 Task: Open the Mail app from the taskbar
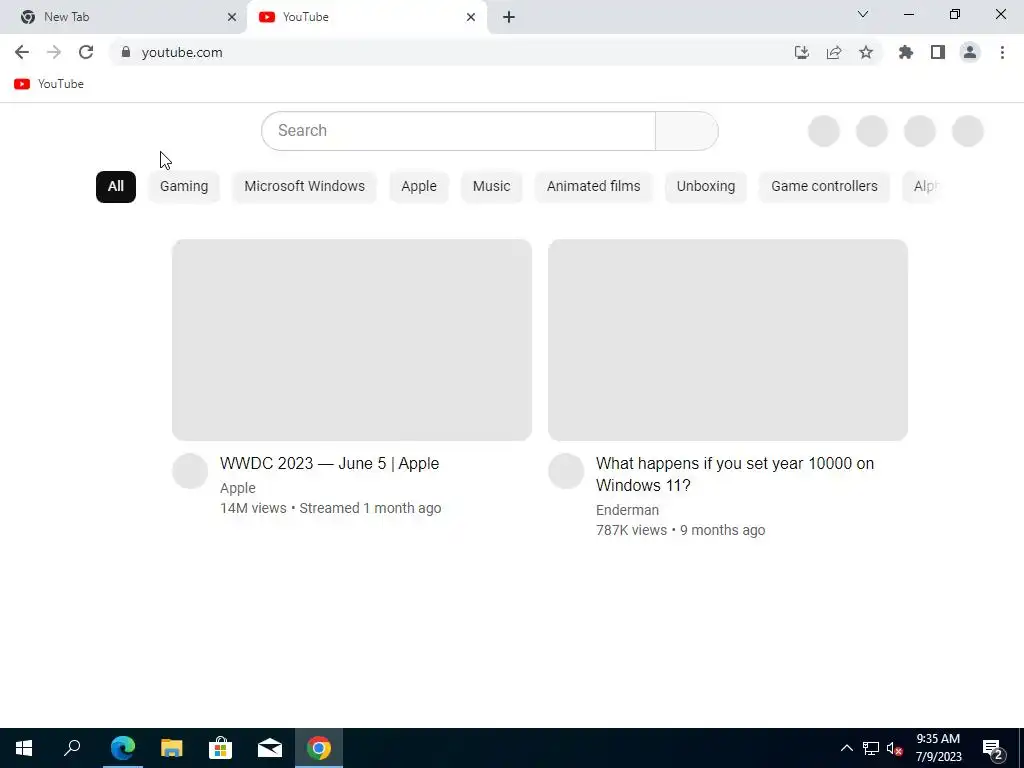point(270,748)
